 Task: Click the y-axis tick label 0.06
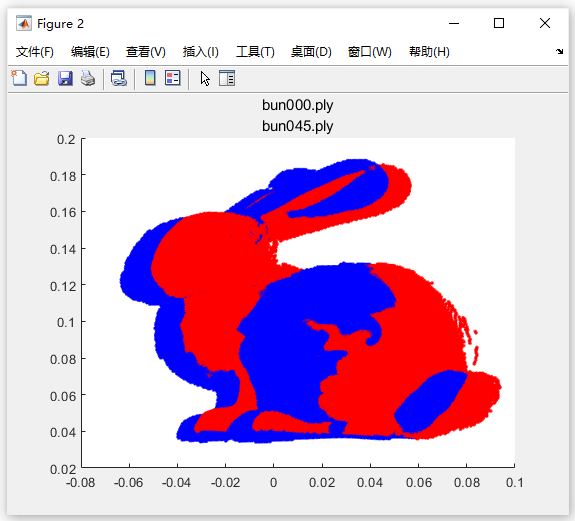(x=63, y=396)
